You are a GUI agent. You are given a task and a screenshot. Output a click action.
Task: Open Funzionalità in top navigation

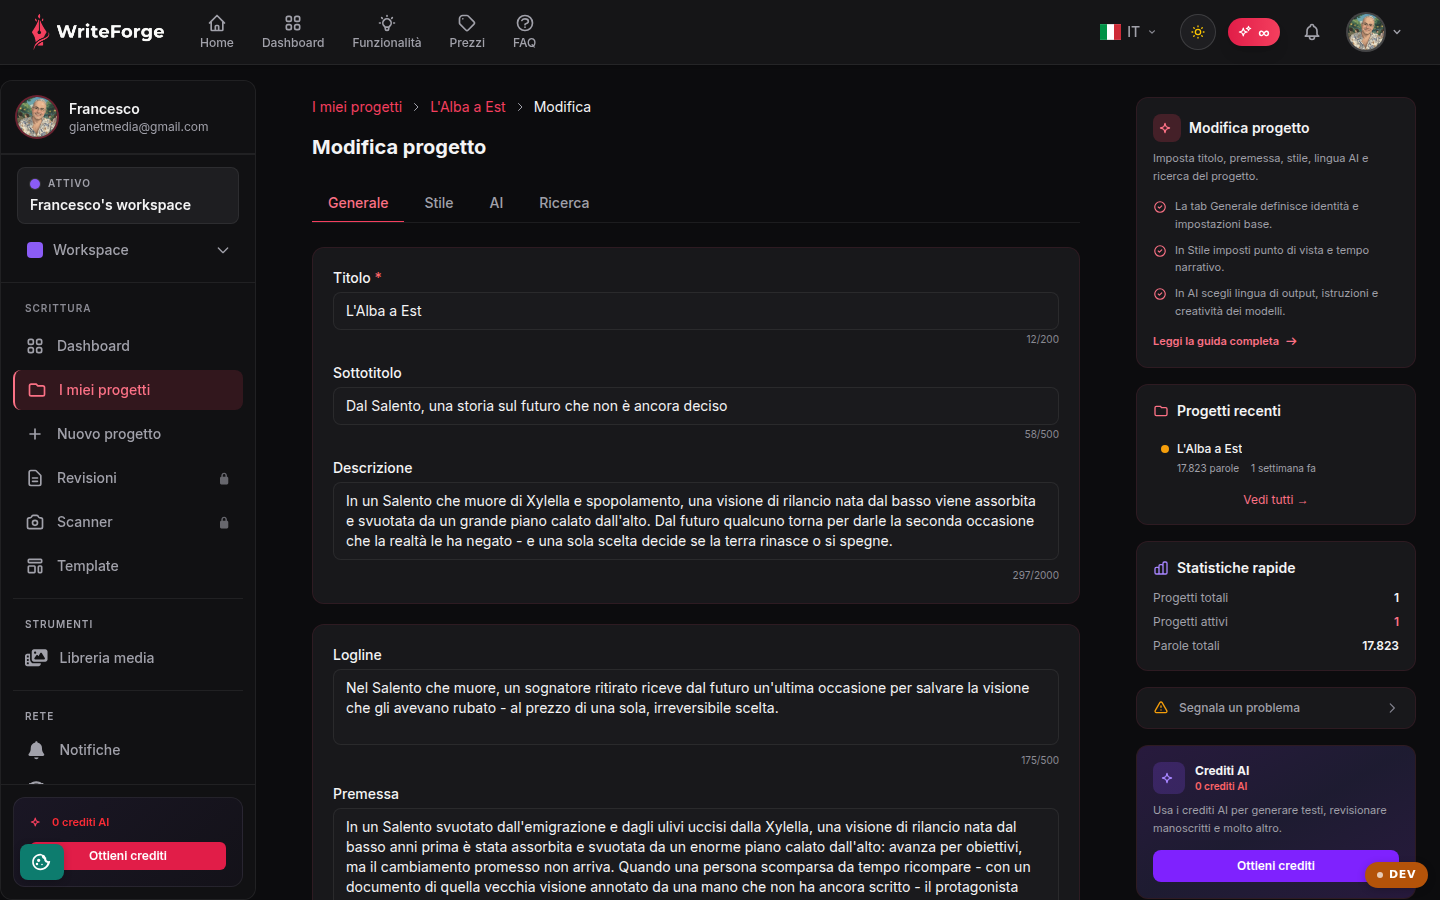[387, 32]
